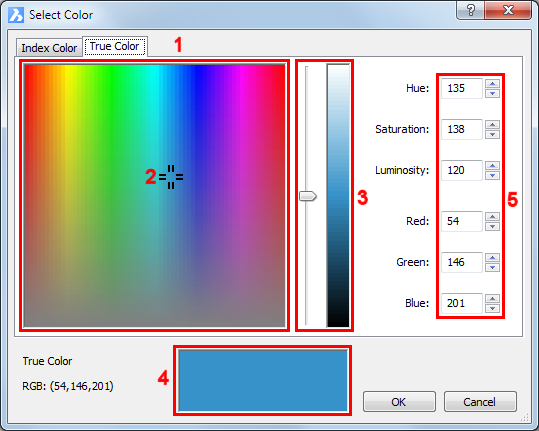Switch to the Index Color tab
This screenshot has width=539, height=431.
(49, 48)
